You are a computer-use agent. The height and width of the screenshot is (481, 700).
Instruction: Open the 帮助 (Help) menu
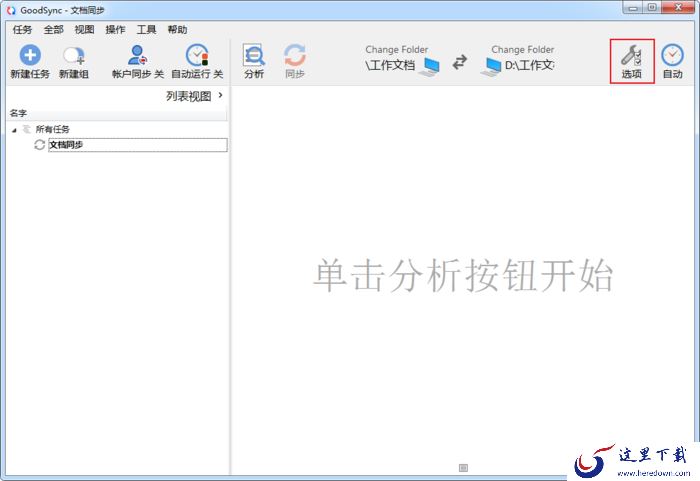click(177, 29)
